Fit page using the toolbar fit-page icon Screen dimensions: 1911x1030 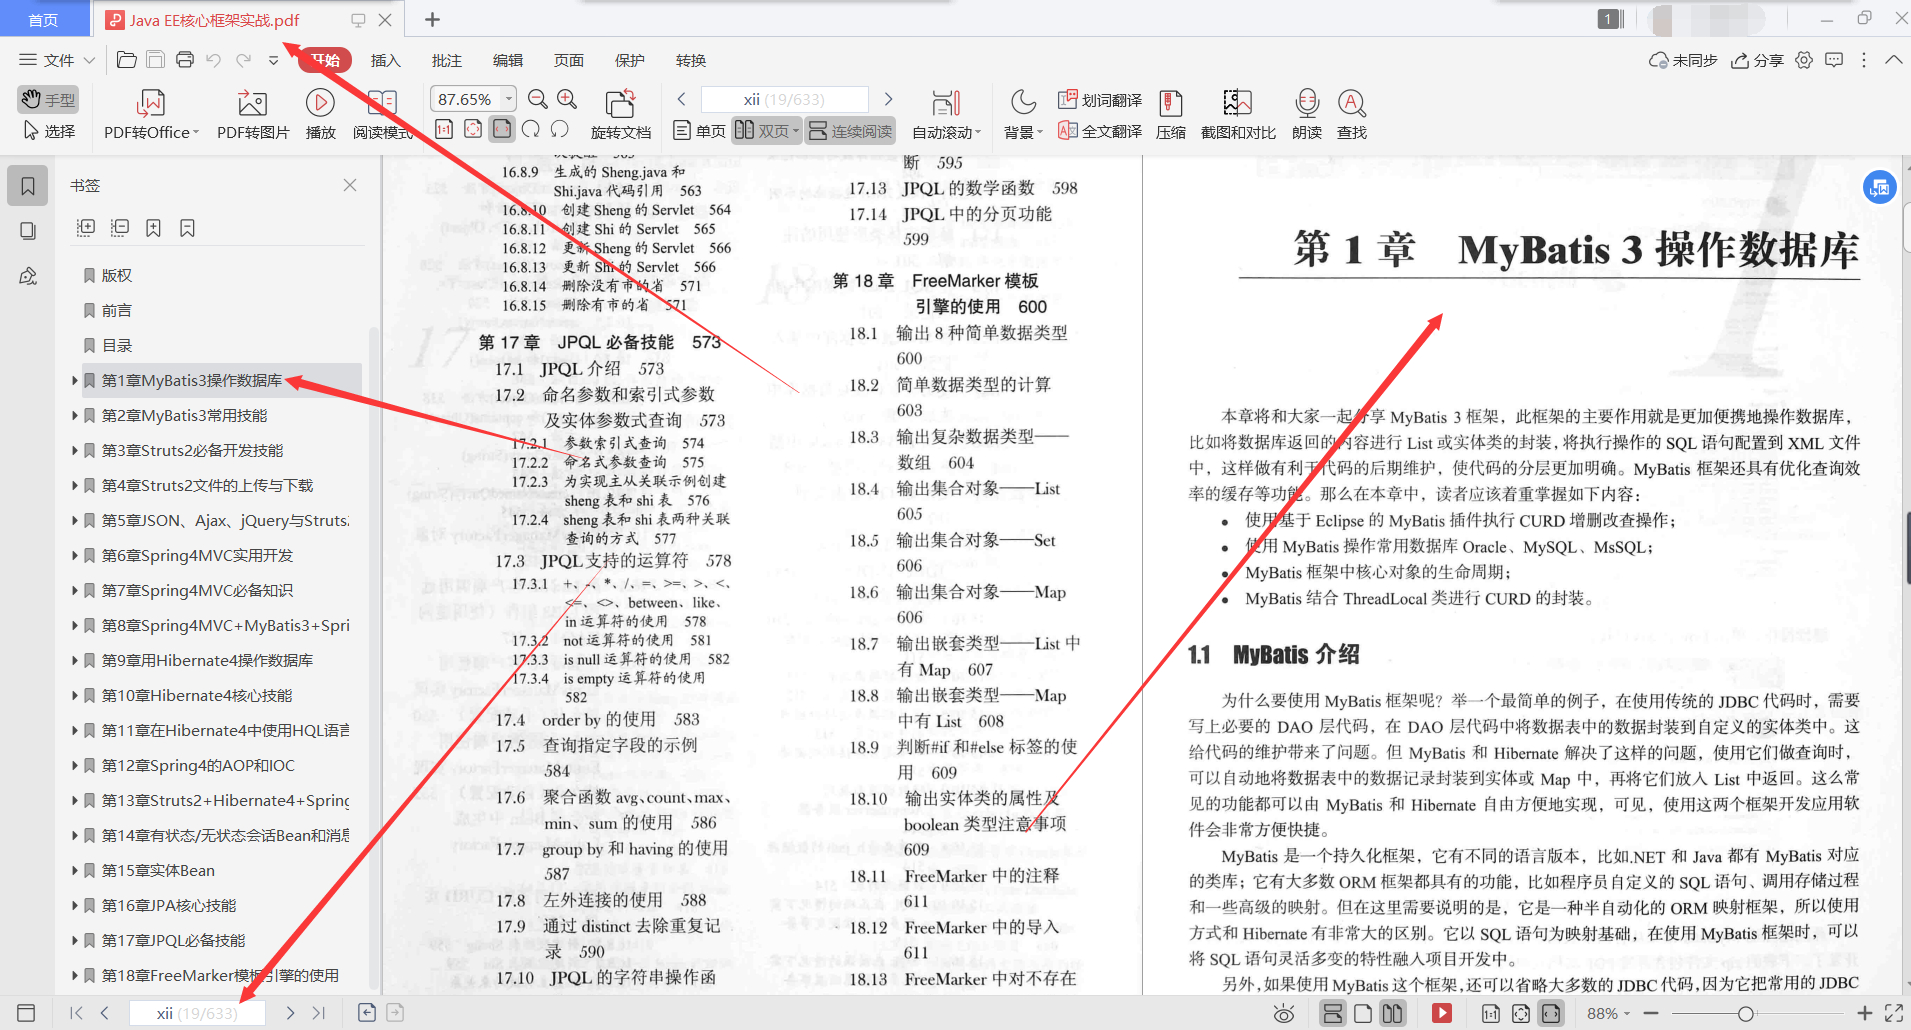click(x=473, y=129)
